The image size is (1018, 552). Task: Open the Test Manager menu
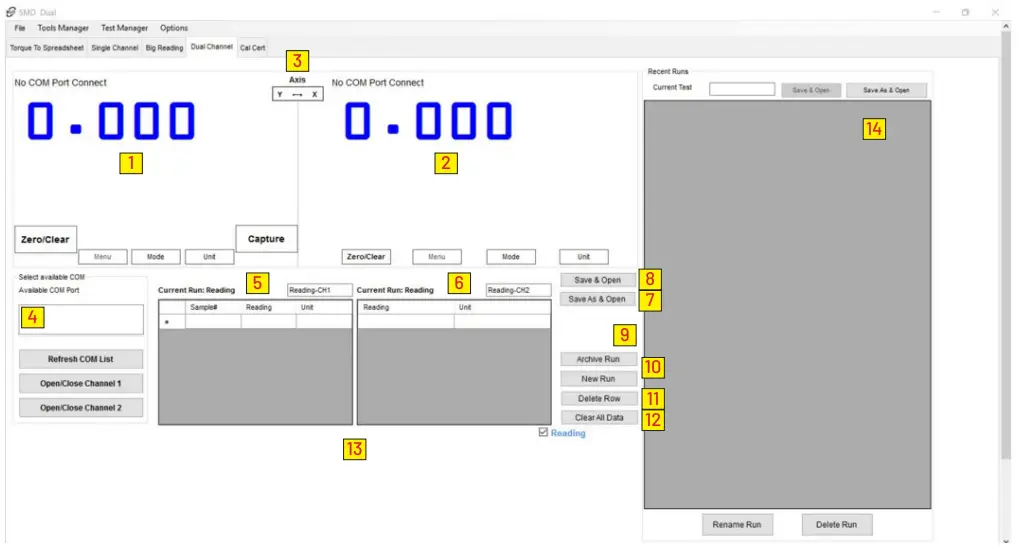124,28
